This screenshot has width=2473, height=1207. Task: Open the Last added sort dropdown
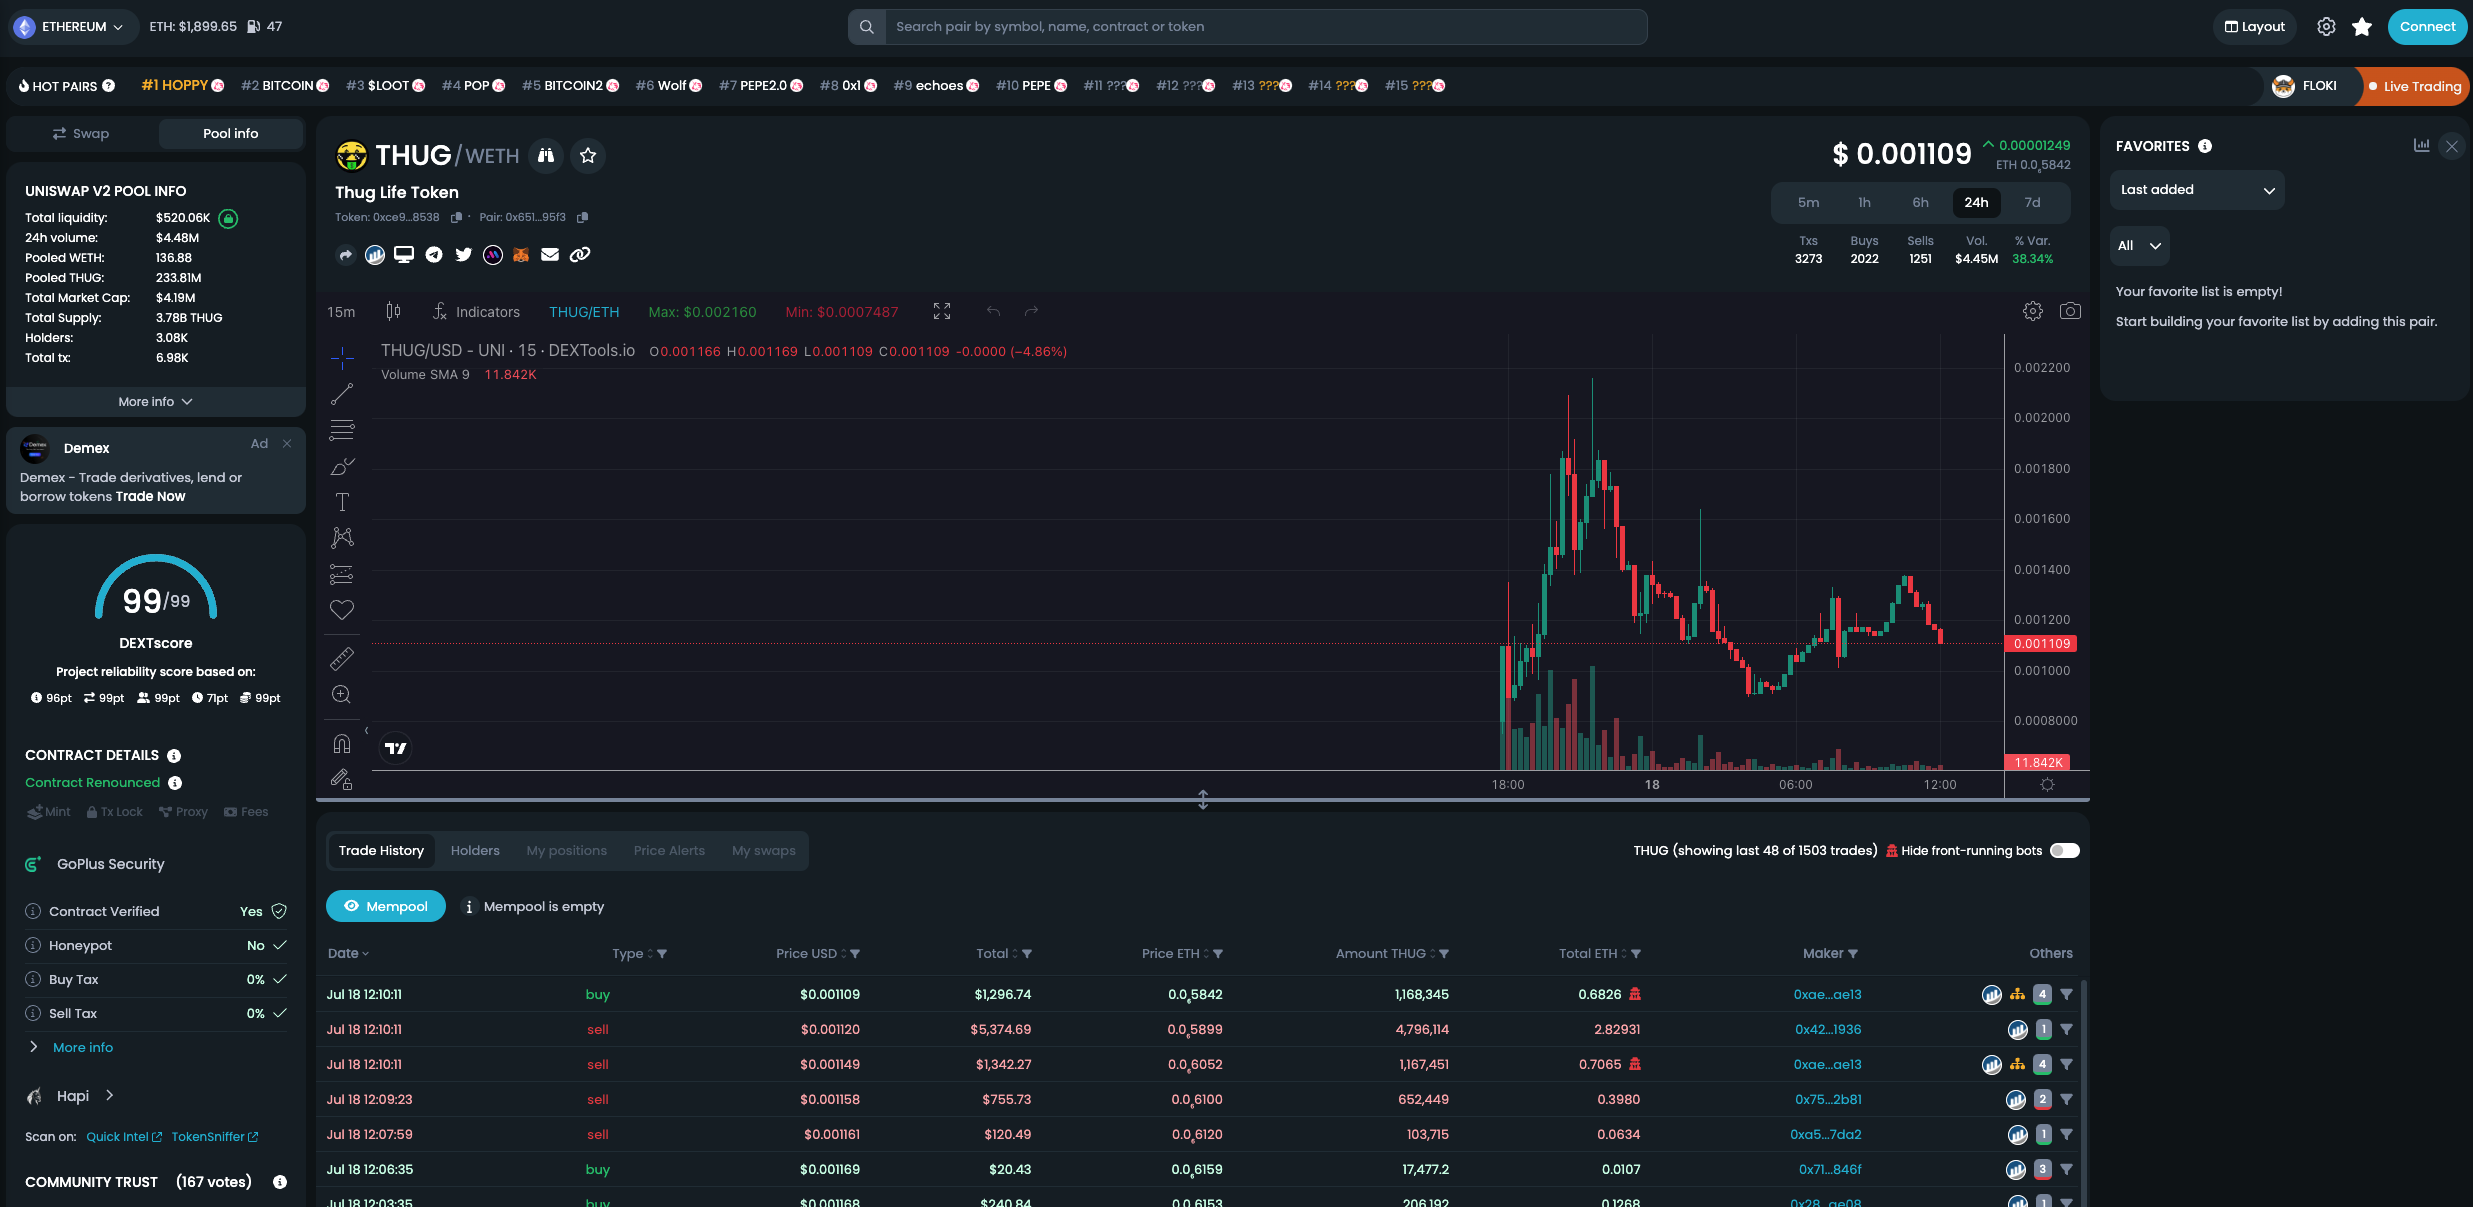point(2197,190)
